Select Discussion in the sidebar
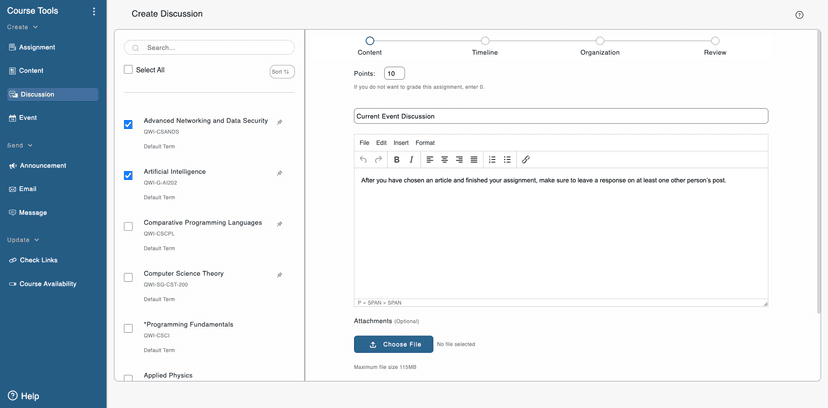The image size is (828, 408). pos(52,94)
